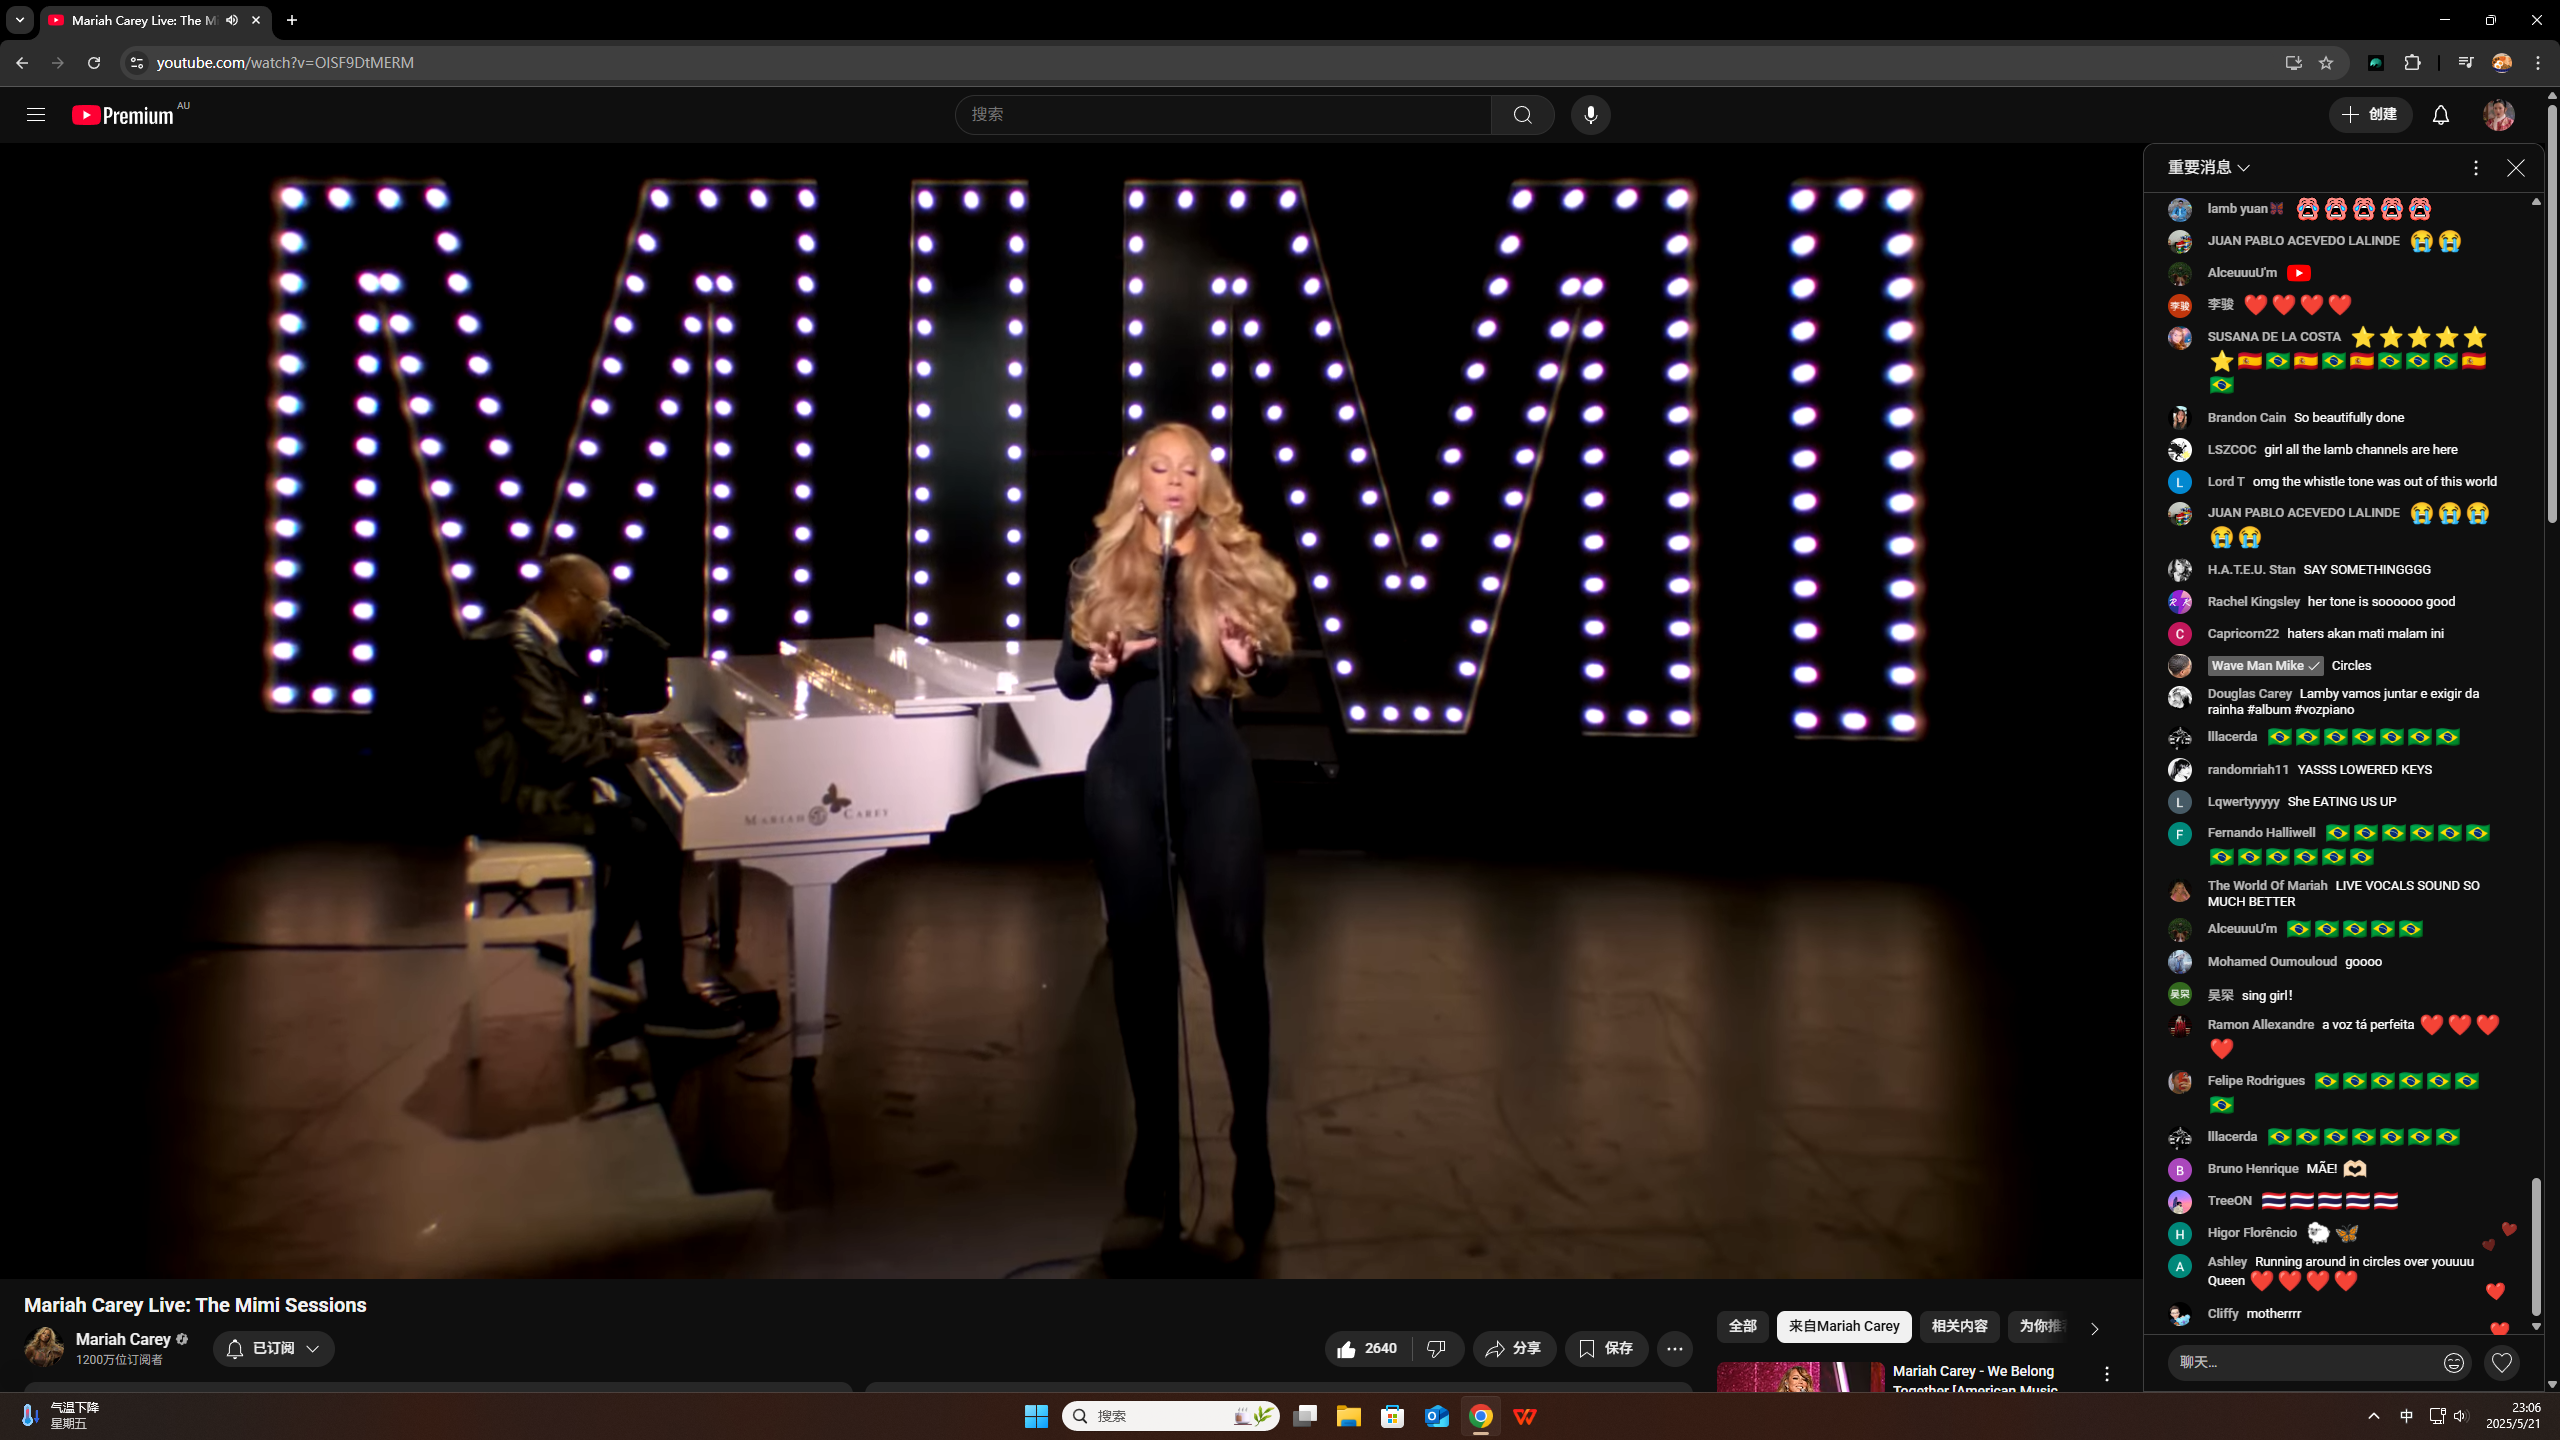This screenshot has width=2560, height=1440.
Task: Open the We Belong Together video thumbnail
Action: pos(1800,1377)
